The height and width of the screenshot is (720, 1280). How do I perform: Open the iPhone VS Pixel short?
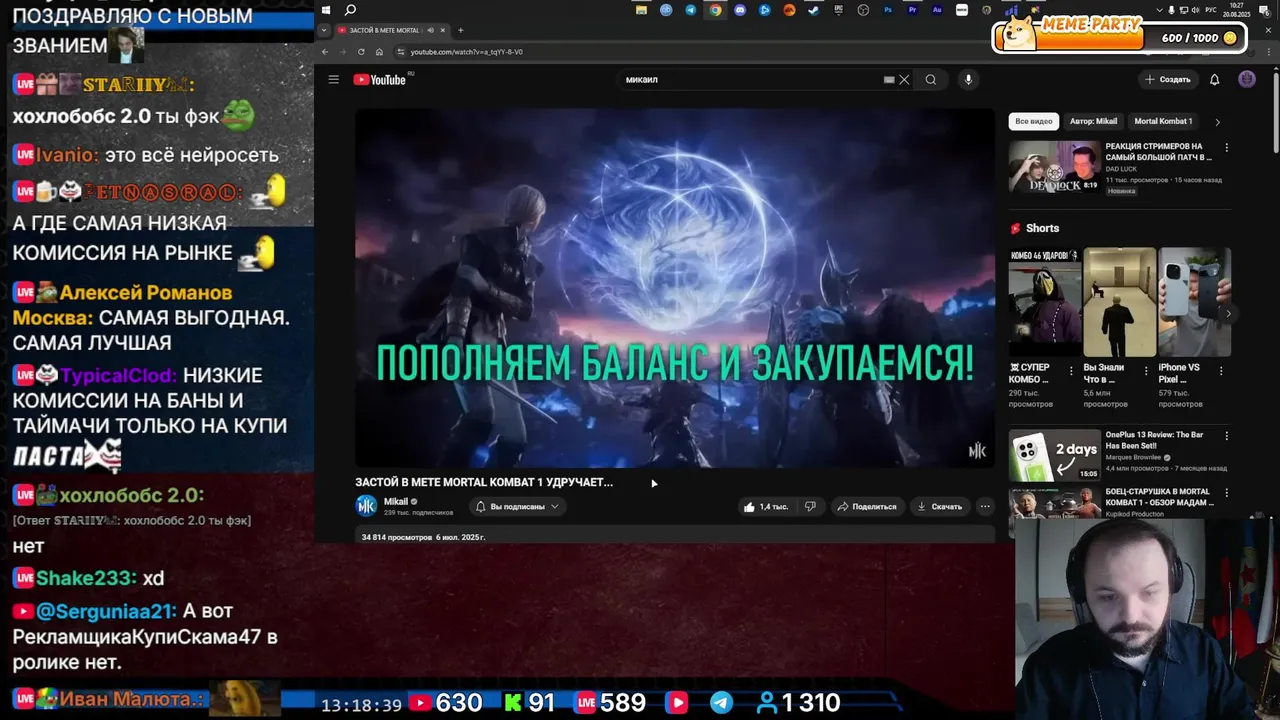click(1194, 303)
